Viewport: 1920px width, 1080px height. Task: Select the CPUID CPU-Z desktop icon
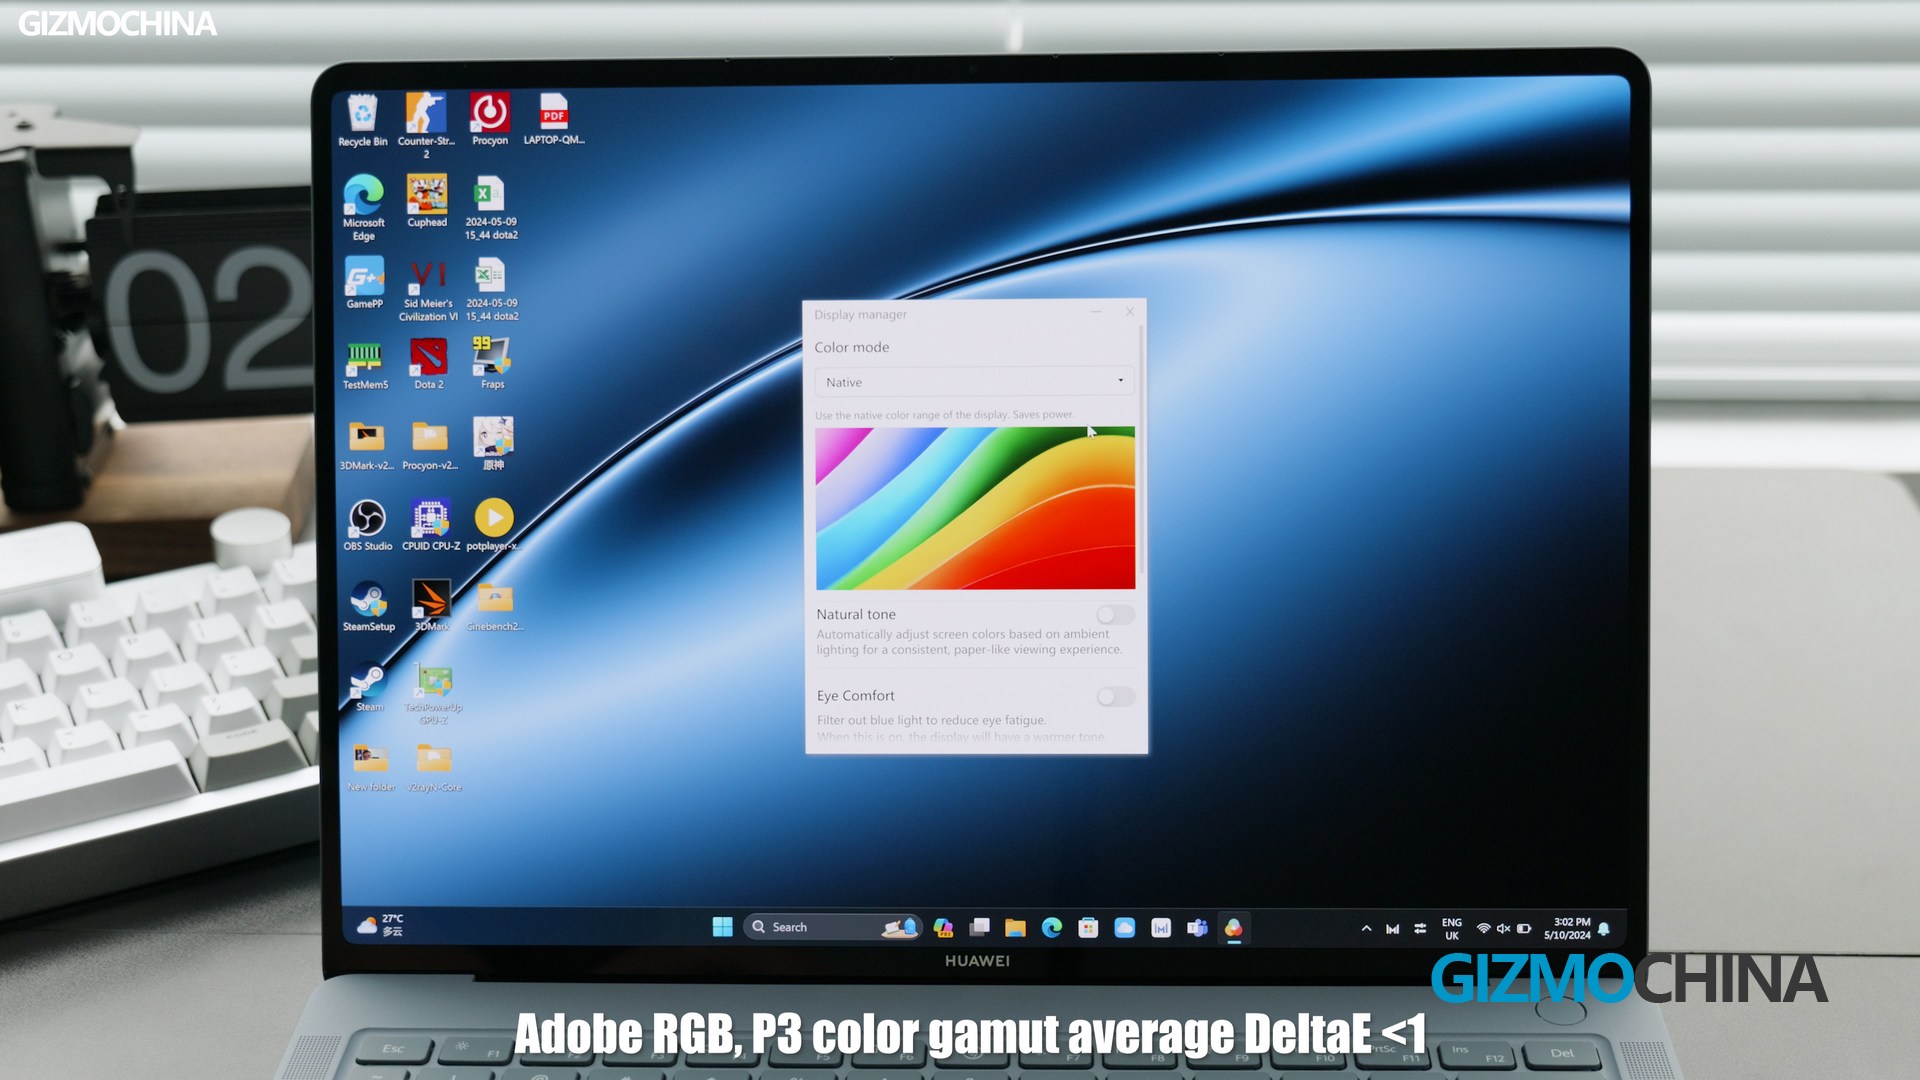(x=431, y=526)
